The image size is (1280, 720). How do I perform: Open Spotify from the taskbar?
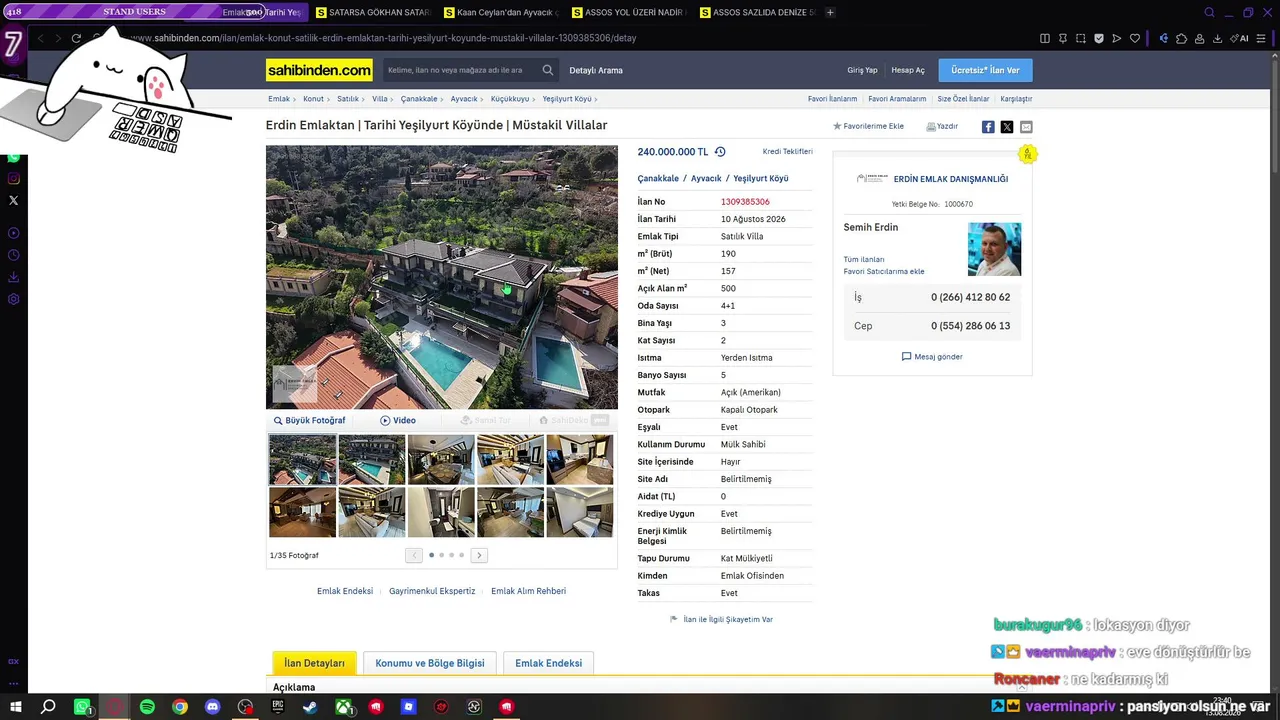click(x=147, y=707)
